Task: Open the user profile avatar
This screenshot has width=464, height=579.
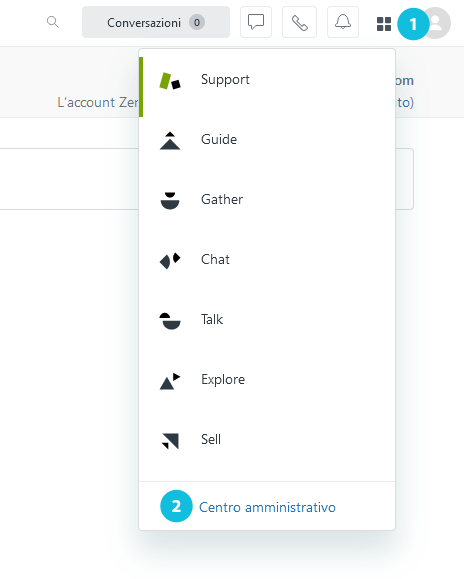Action: pyautogui.click(x=436, y=23)
